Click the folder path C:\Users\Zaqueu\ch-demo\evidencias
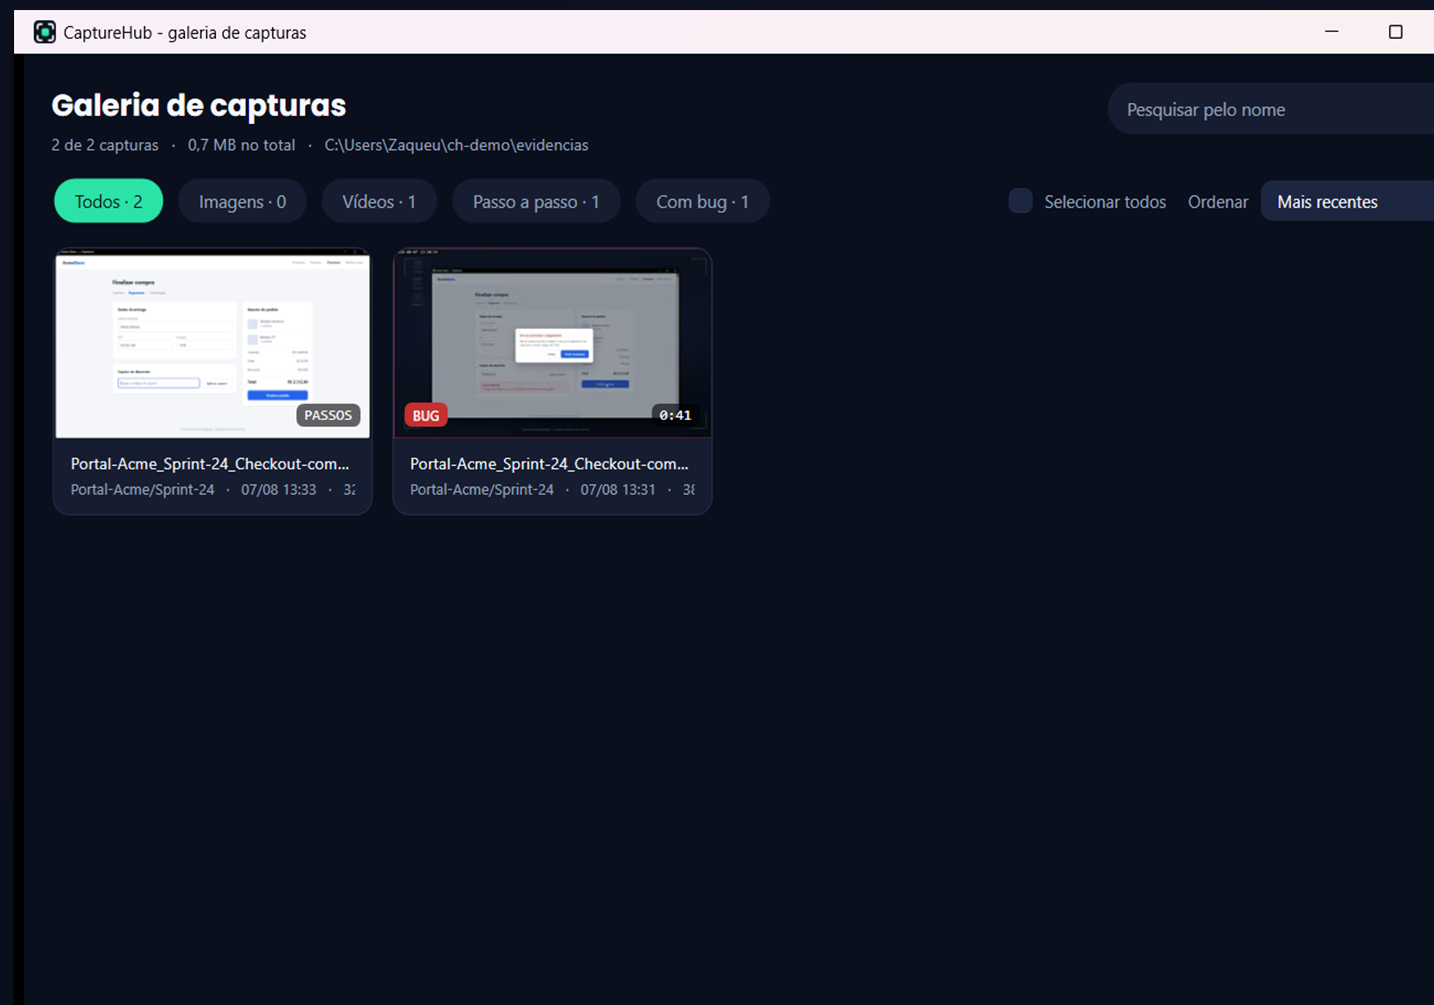The image size is (1434, 1005). pyautogui.click(x=456, y=145)
